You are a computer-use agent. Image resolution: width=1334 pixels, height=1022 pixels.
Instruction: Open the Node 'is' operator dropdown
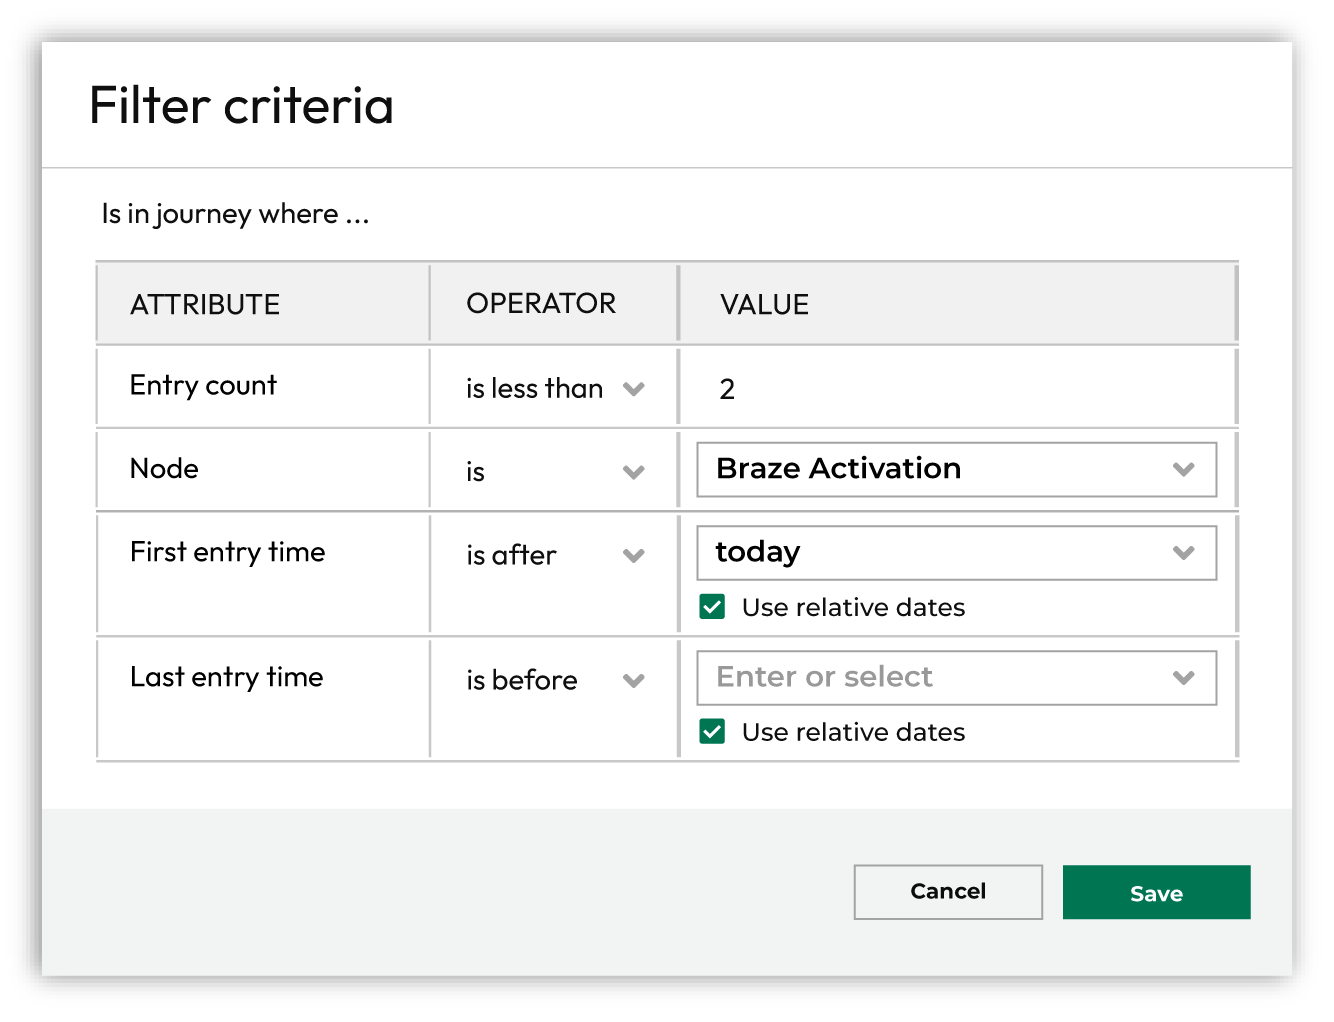(554, 471)
